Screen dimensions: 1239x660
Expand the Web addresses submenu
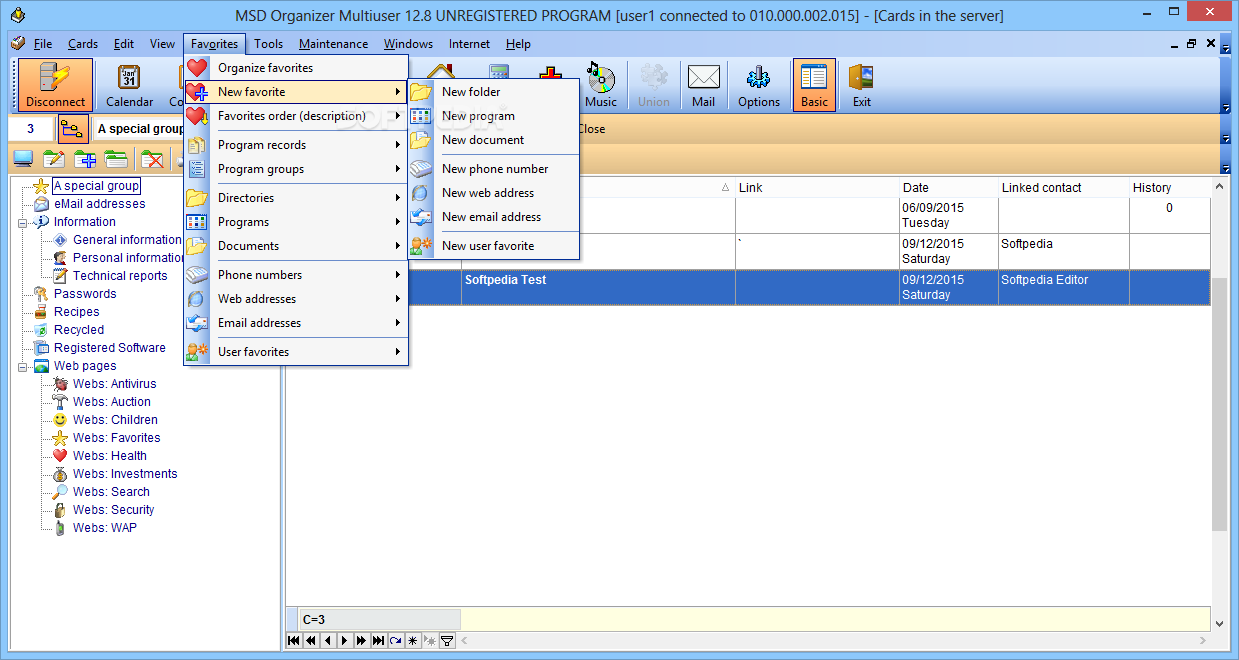[x=297, y=299]
